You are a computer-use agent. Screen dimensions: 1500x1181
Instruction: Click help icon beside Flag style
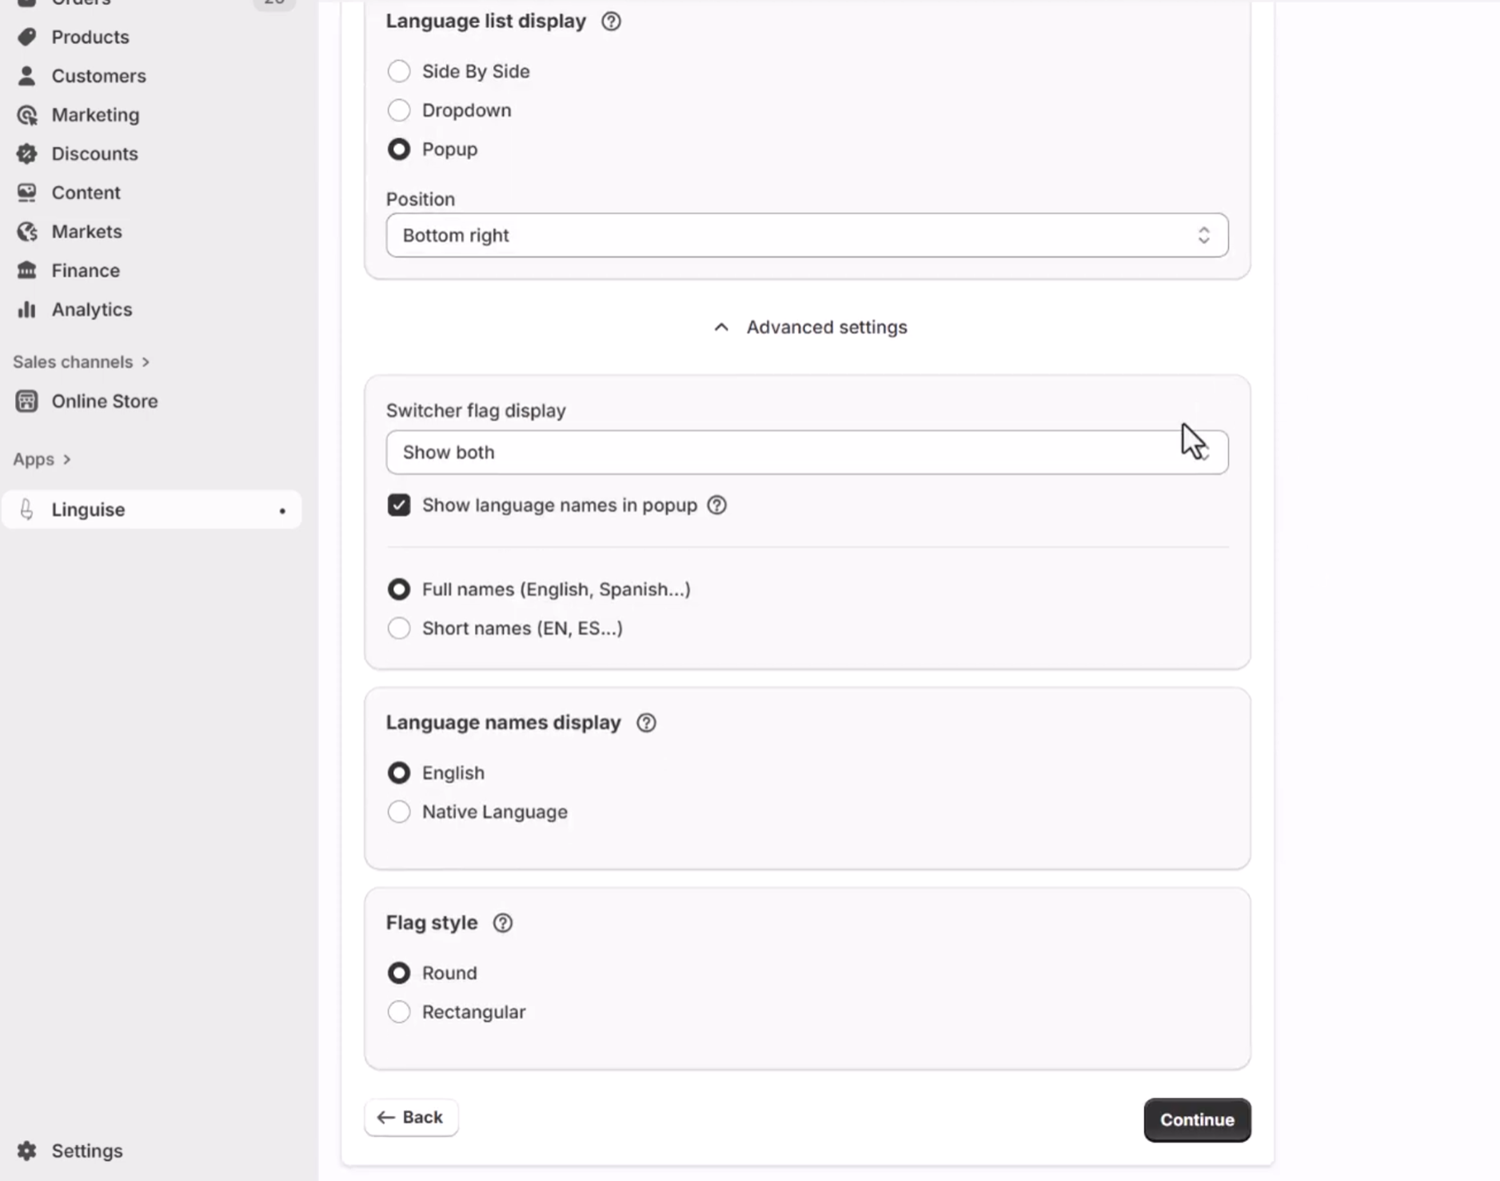coord(503,923)
